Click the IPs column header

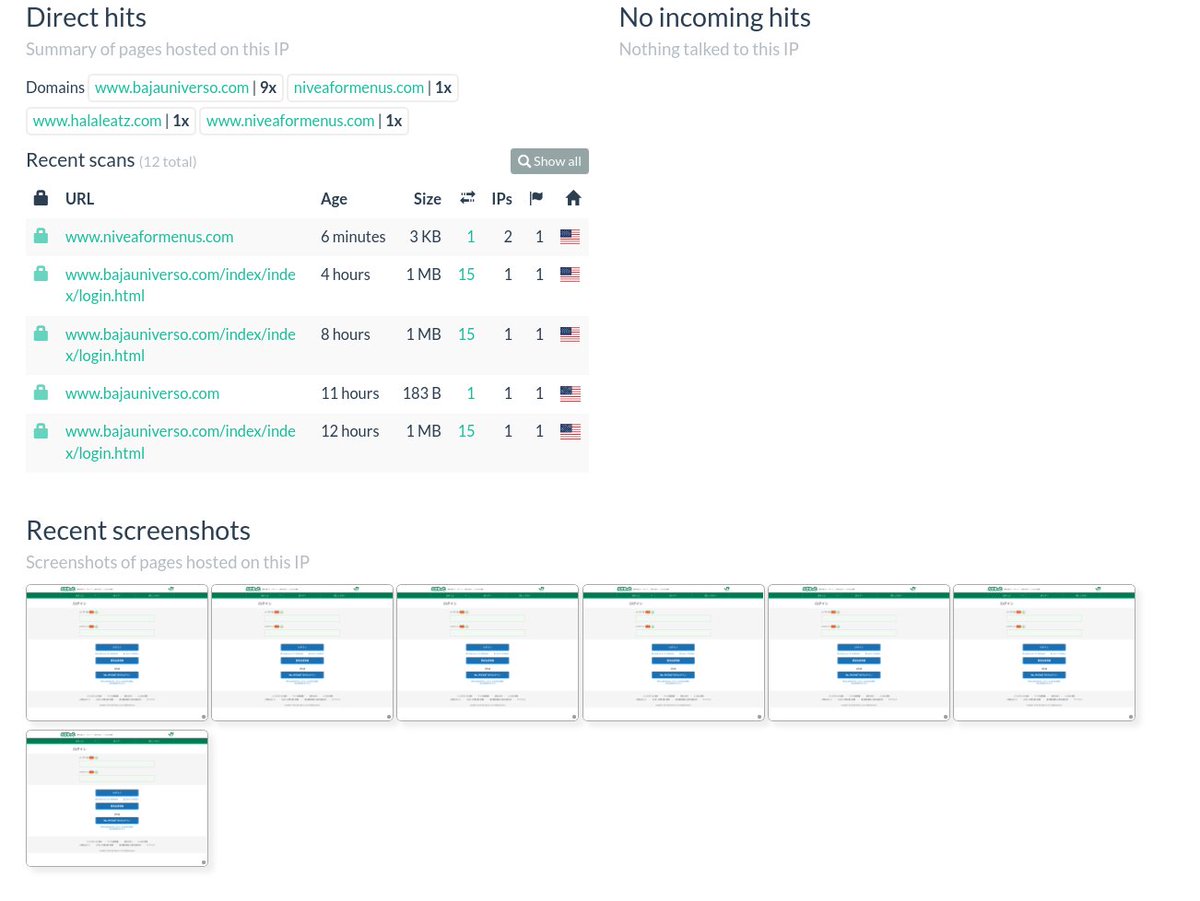[502, 199]
